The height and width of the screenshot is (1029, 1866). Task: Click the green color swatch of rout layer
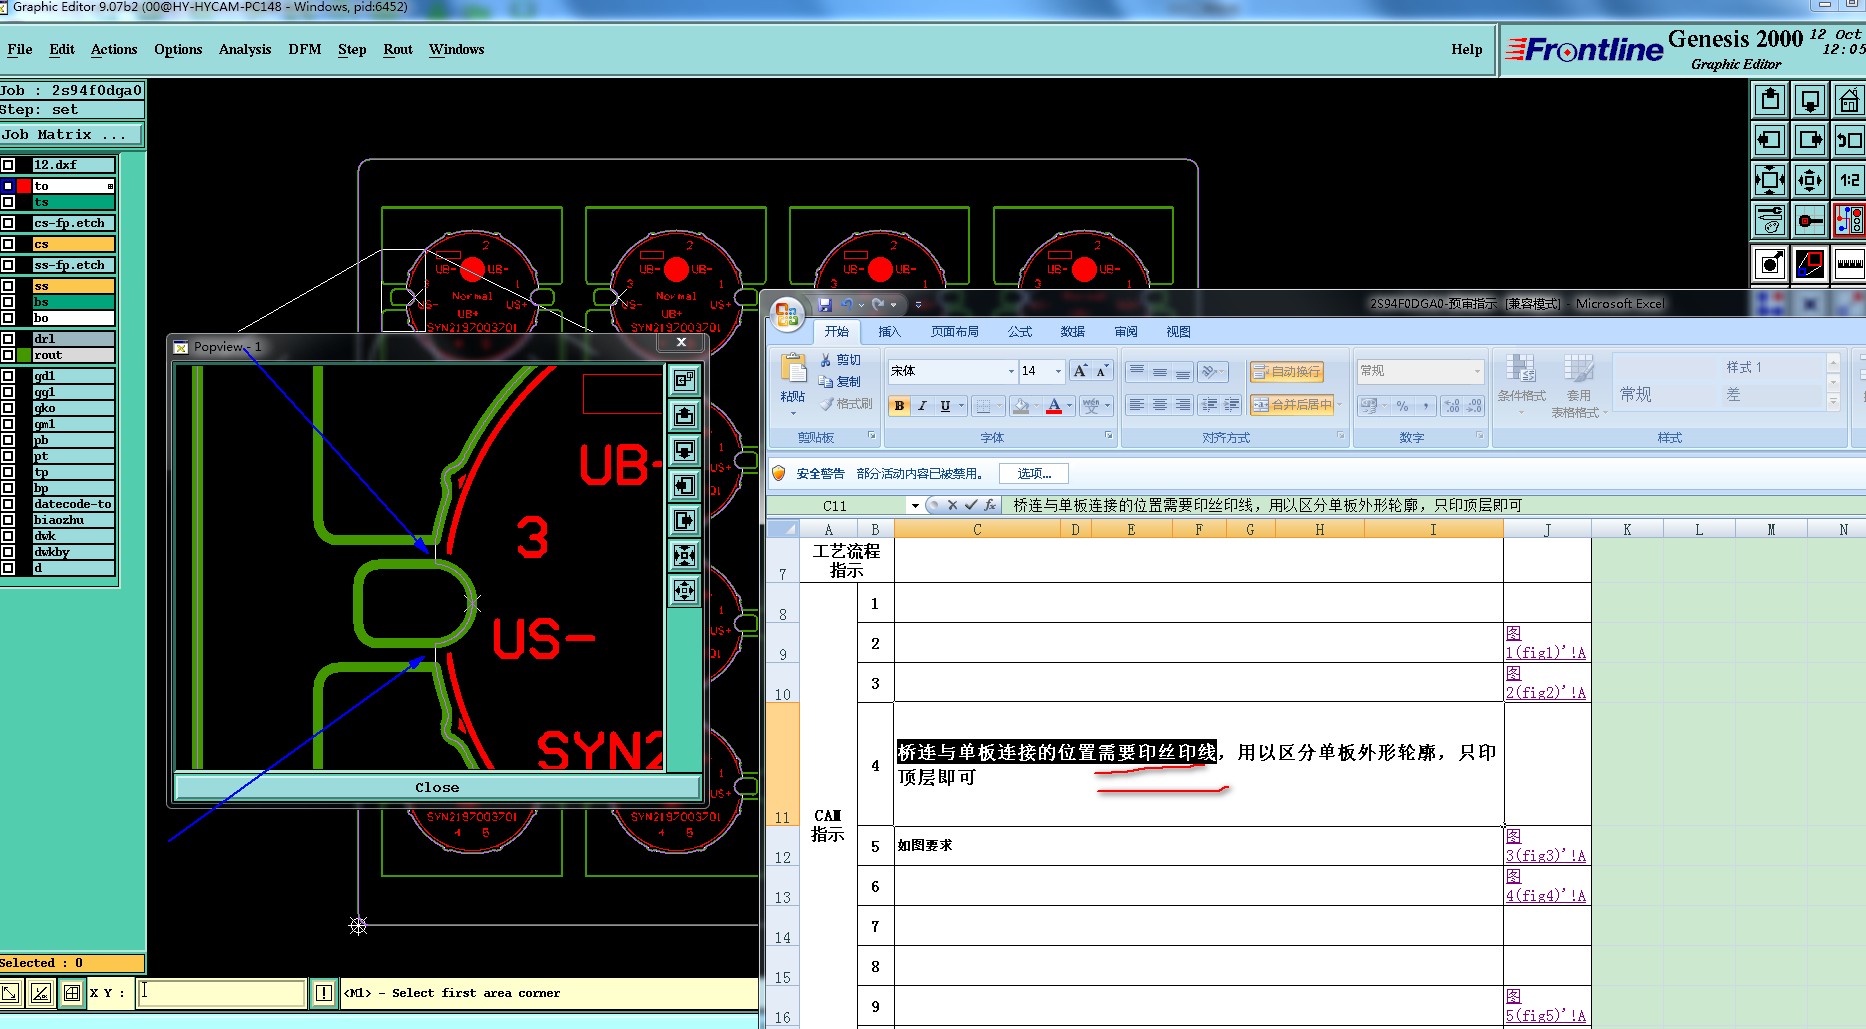pyautogui.click(x=24, y=355)
